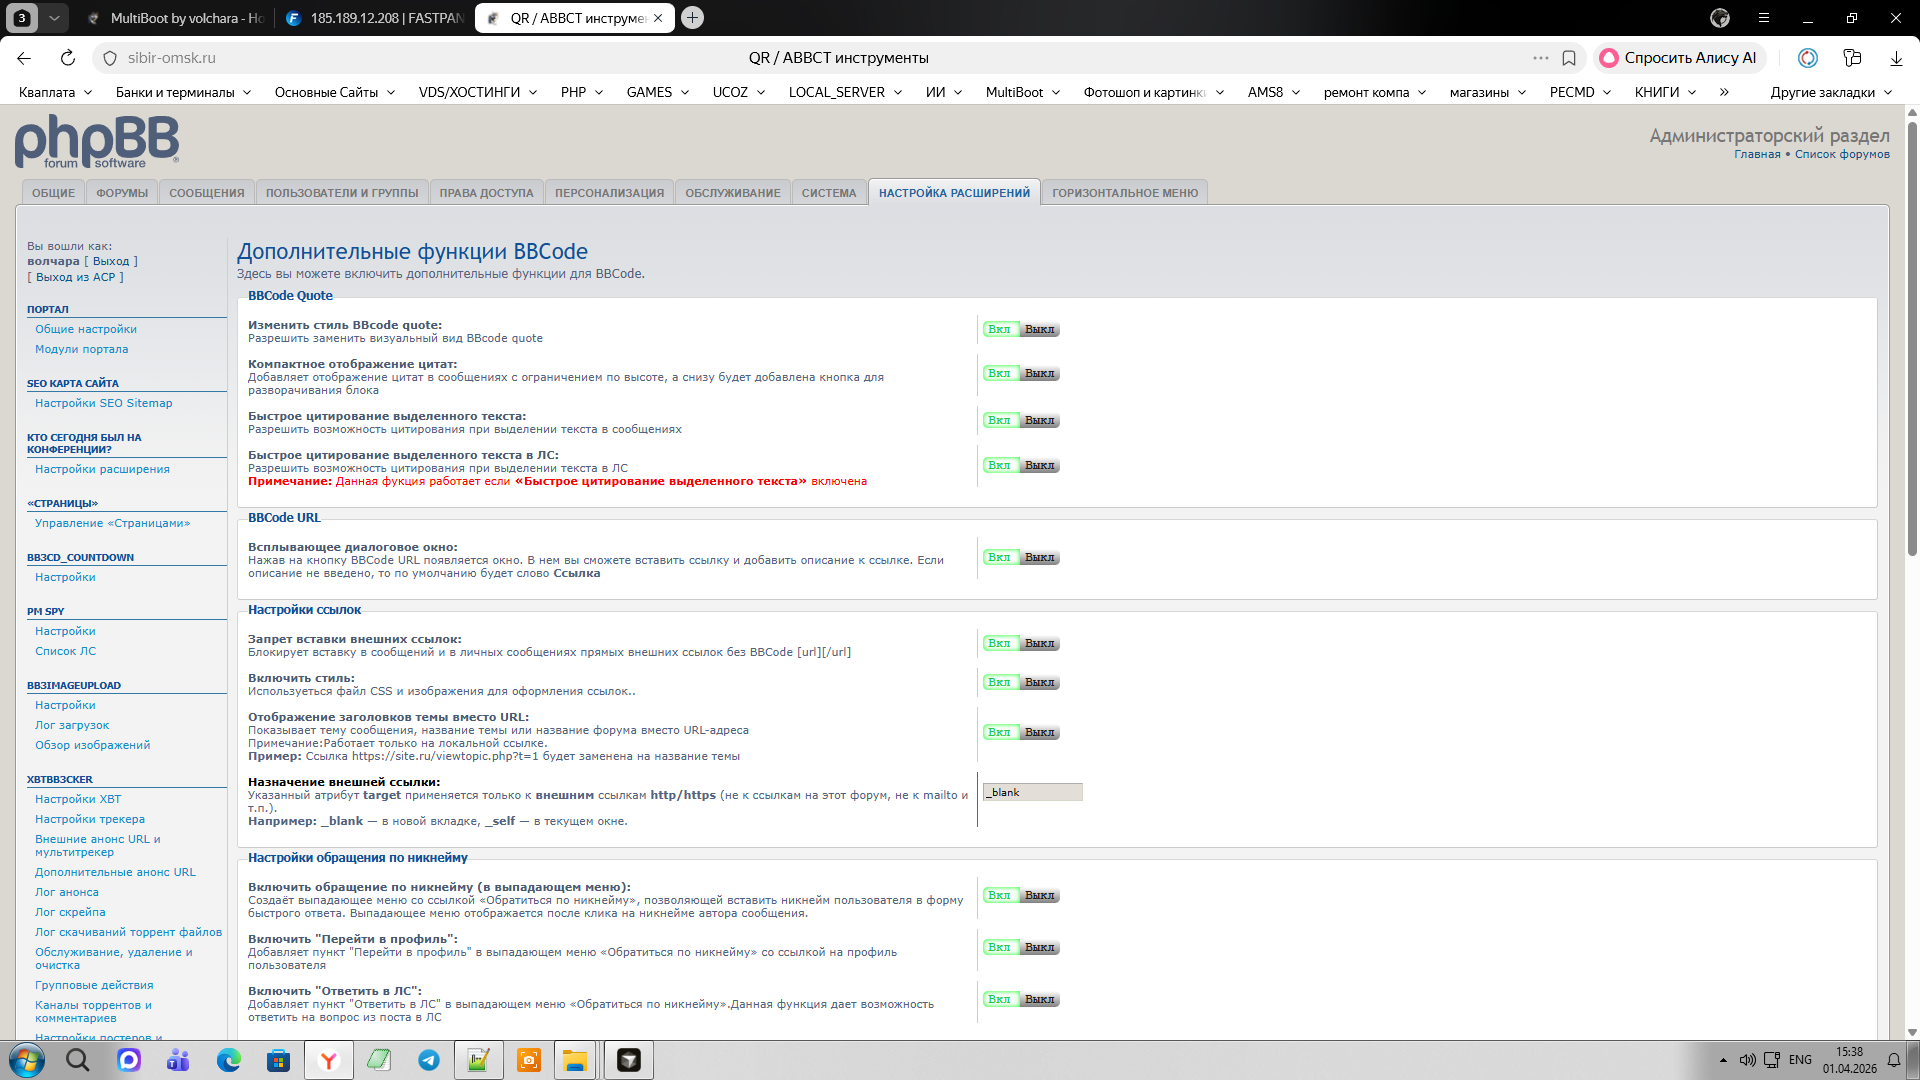Screen dimensions: 1920x1080
Task: Open browser downloads arrow icon
Action: 1896,58
